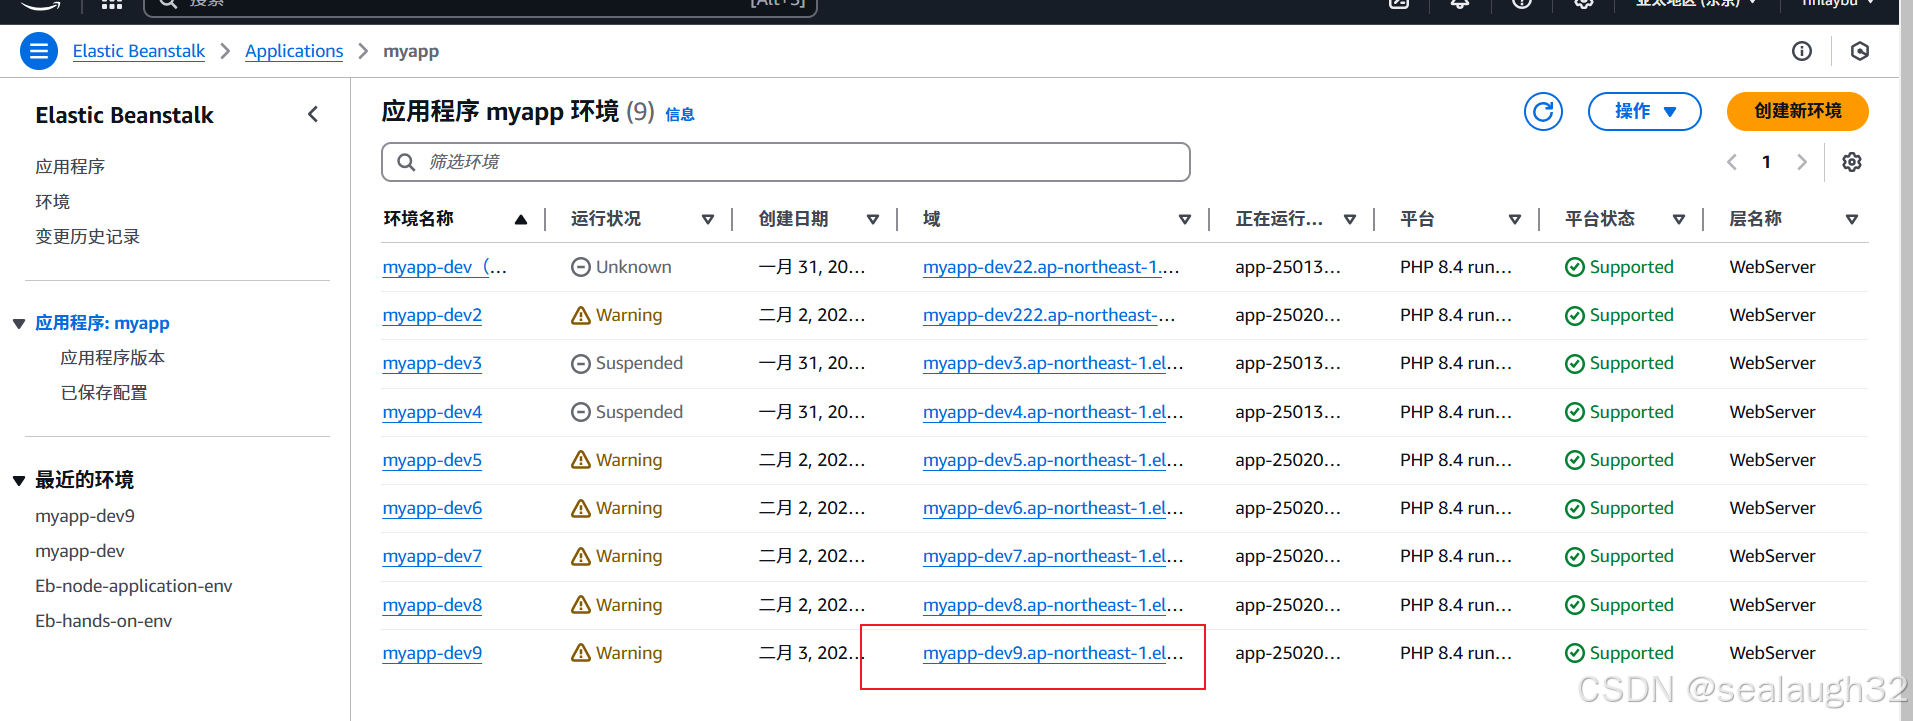Open recent environment myapp-dev9 in sidebar
The width and height of the screenshot is (1913, 721).
point(85,516)
